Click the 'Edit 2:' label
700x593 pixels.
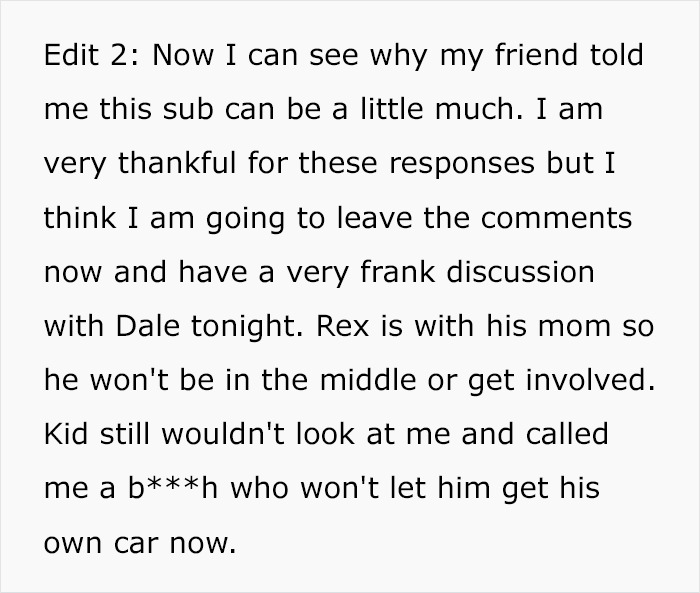[92, 55]
